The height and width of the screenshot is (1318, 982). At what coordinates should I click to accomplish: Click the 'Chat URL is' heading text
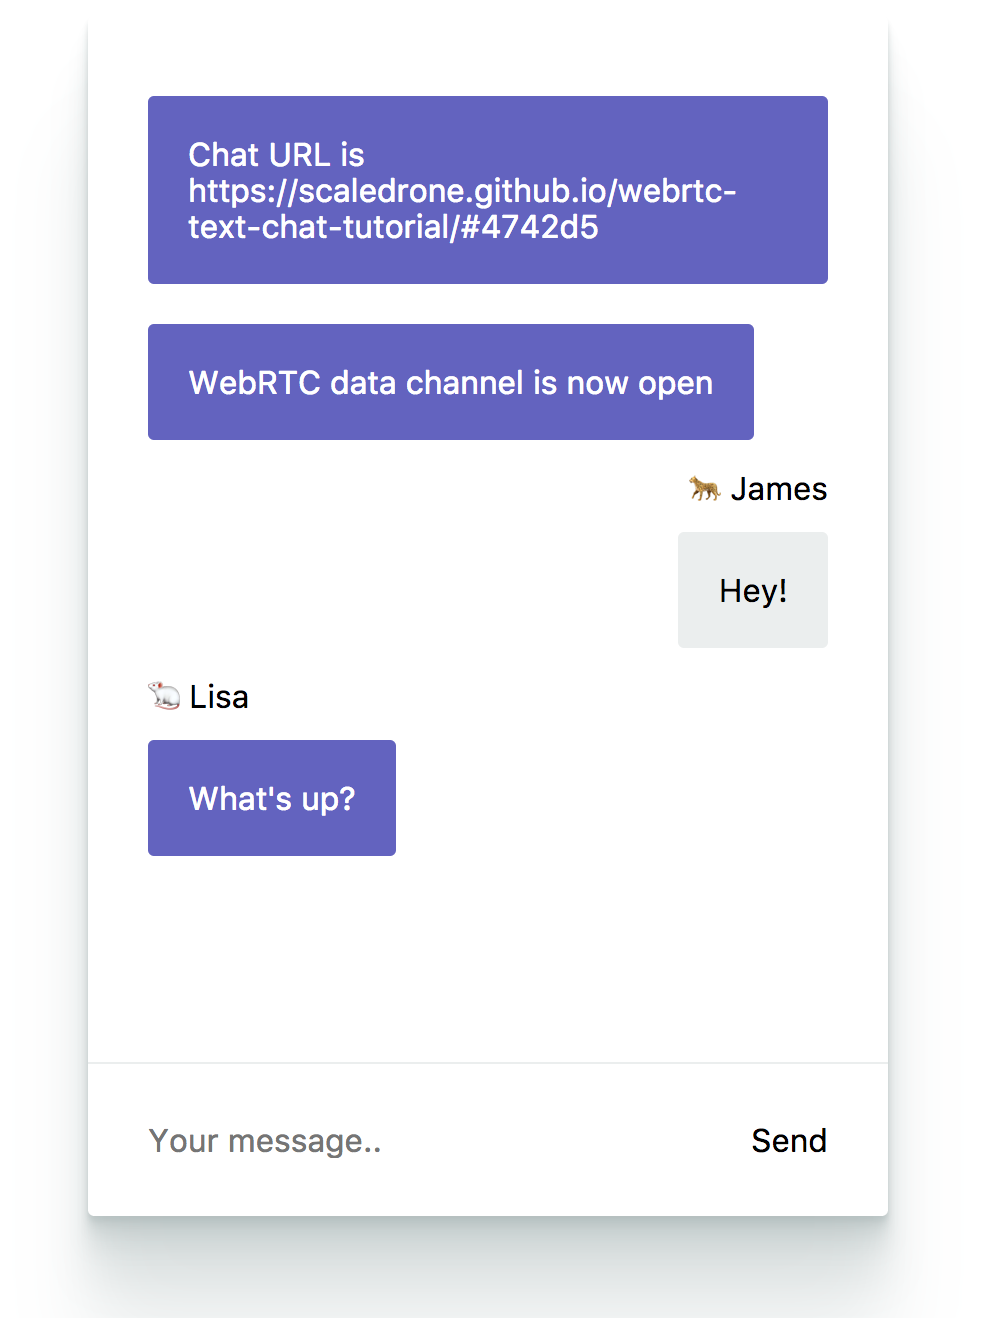pos(276,155)
